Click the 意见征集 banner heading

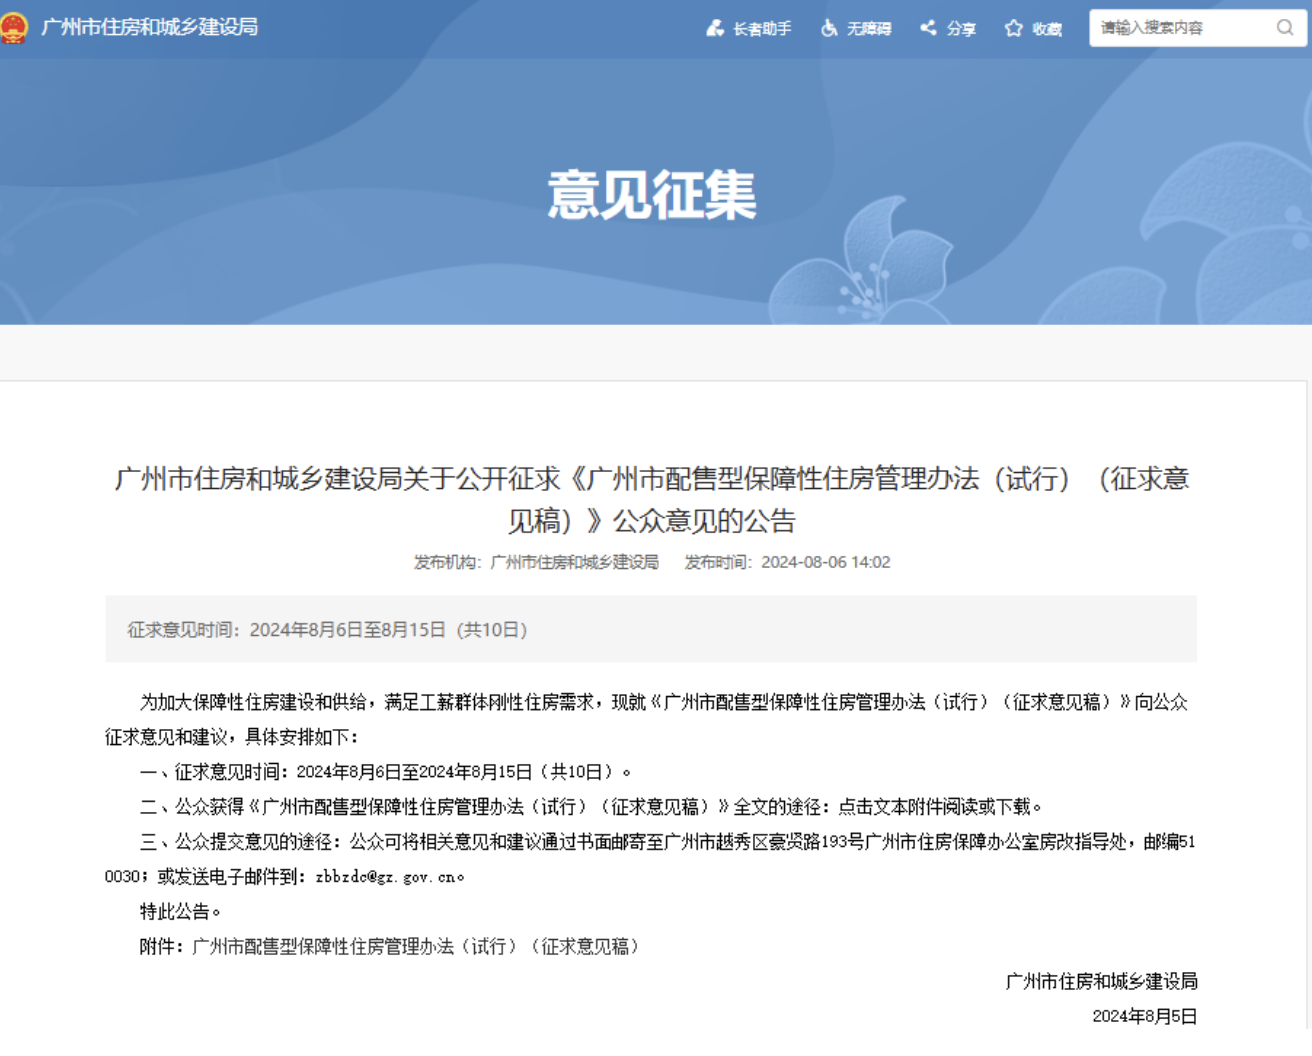pyautogui.click(x=652, y=194)
